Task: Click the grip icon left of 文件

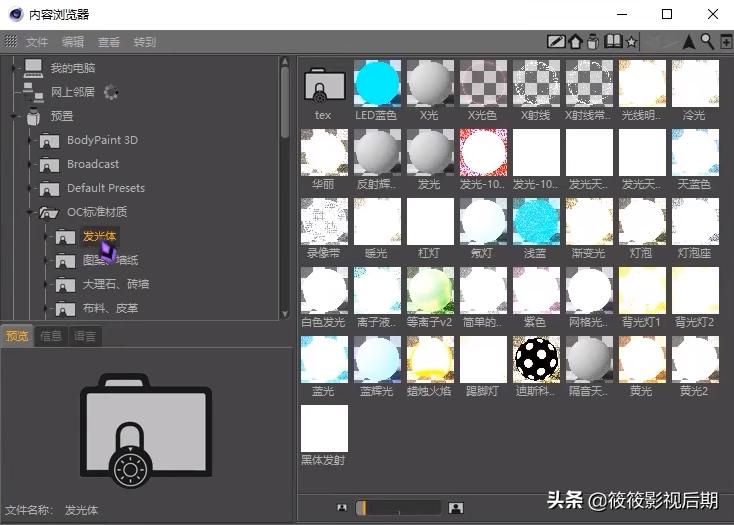Action: click(x=11, y=42)
